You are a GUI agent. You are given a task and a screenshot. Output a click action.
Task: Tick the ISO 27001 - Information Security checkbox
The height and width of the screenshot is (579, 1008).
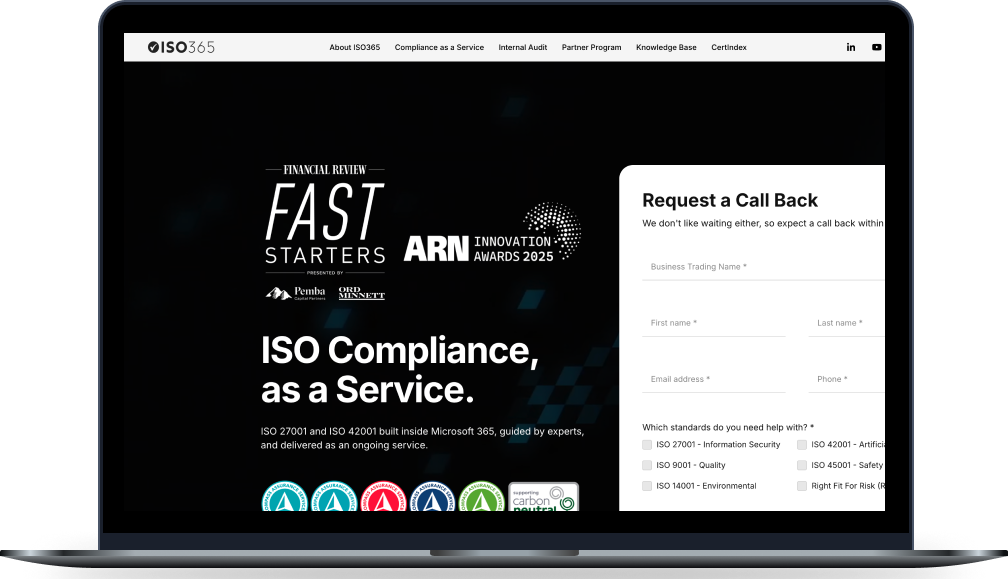click(x=647, y=445)
